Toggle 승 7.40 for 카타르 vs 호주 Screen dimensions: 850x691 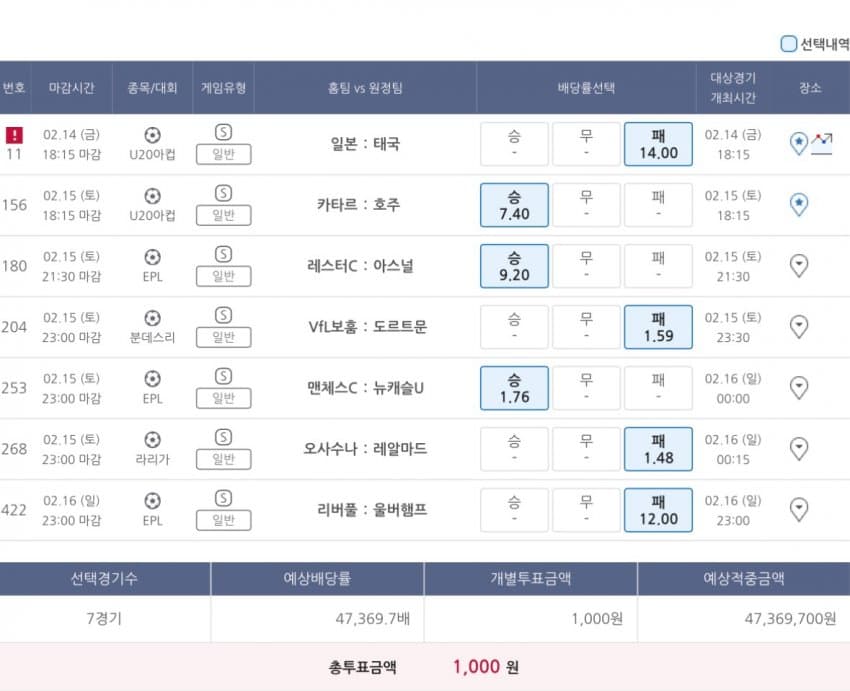[x=514, y=205]
